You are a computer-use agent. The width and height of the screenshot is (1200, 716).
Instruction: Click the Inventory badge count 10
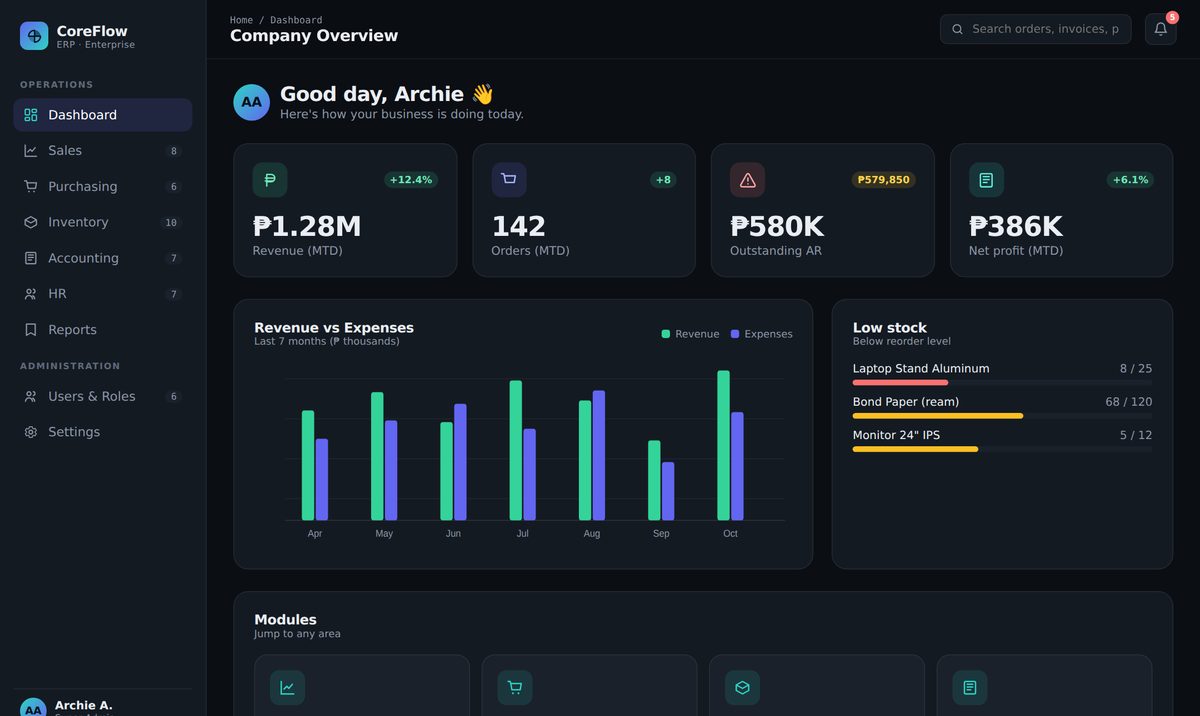click(x=171, y=223)
